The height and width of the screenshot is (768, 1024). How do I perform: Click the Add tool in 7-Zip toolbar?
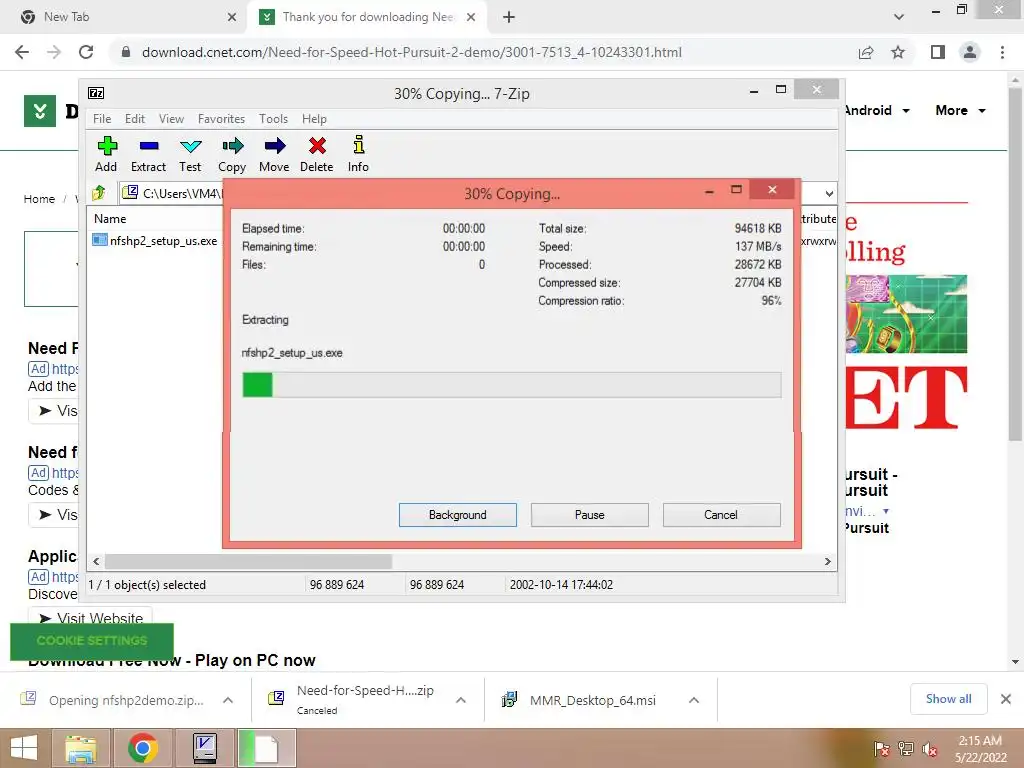tap(106, 154)
